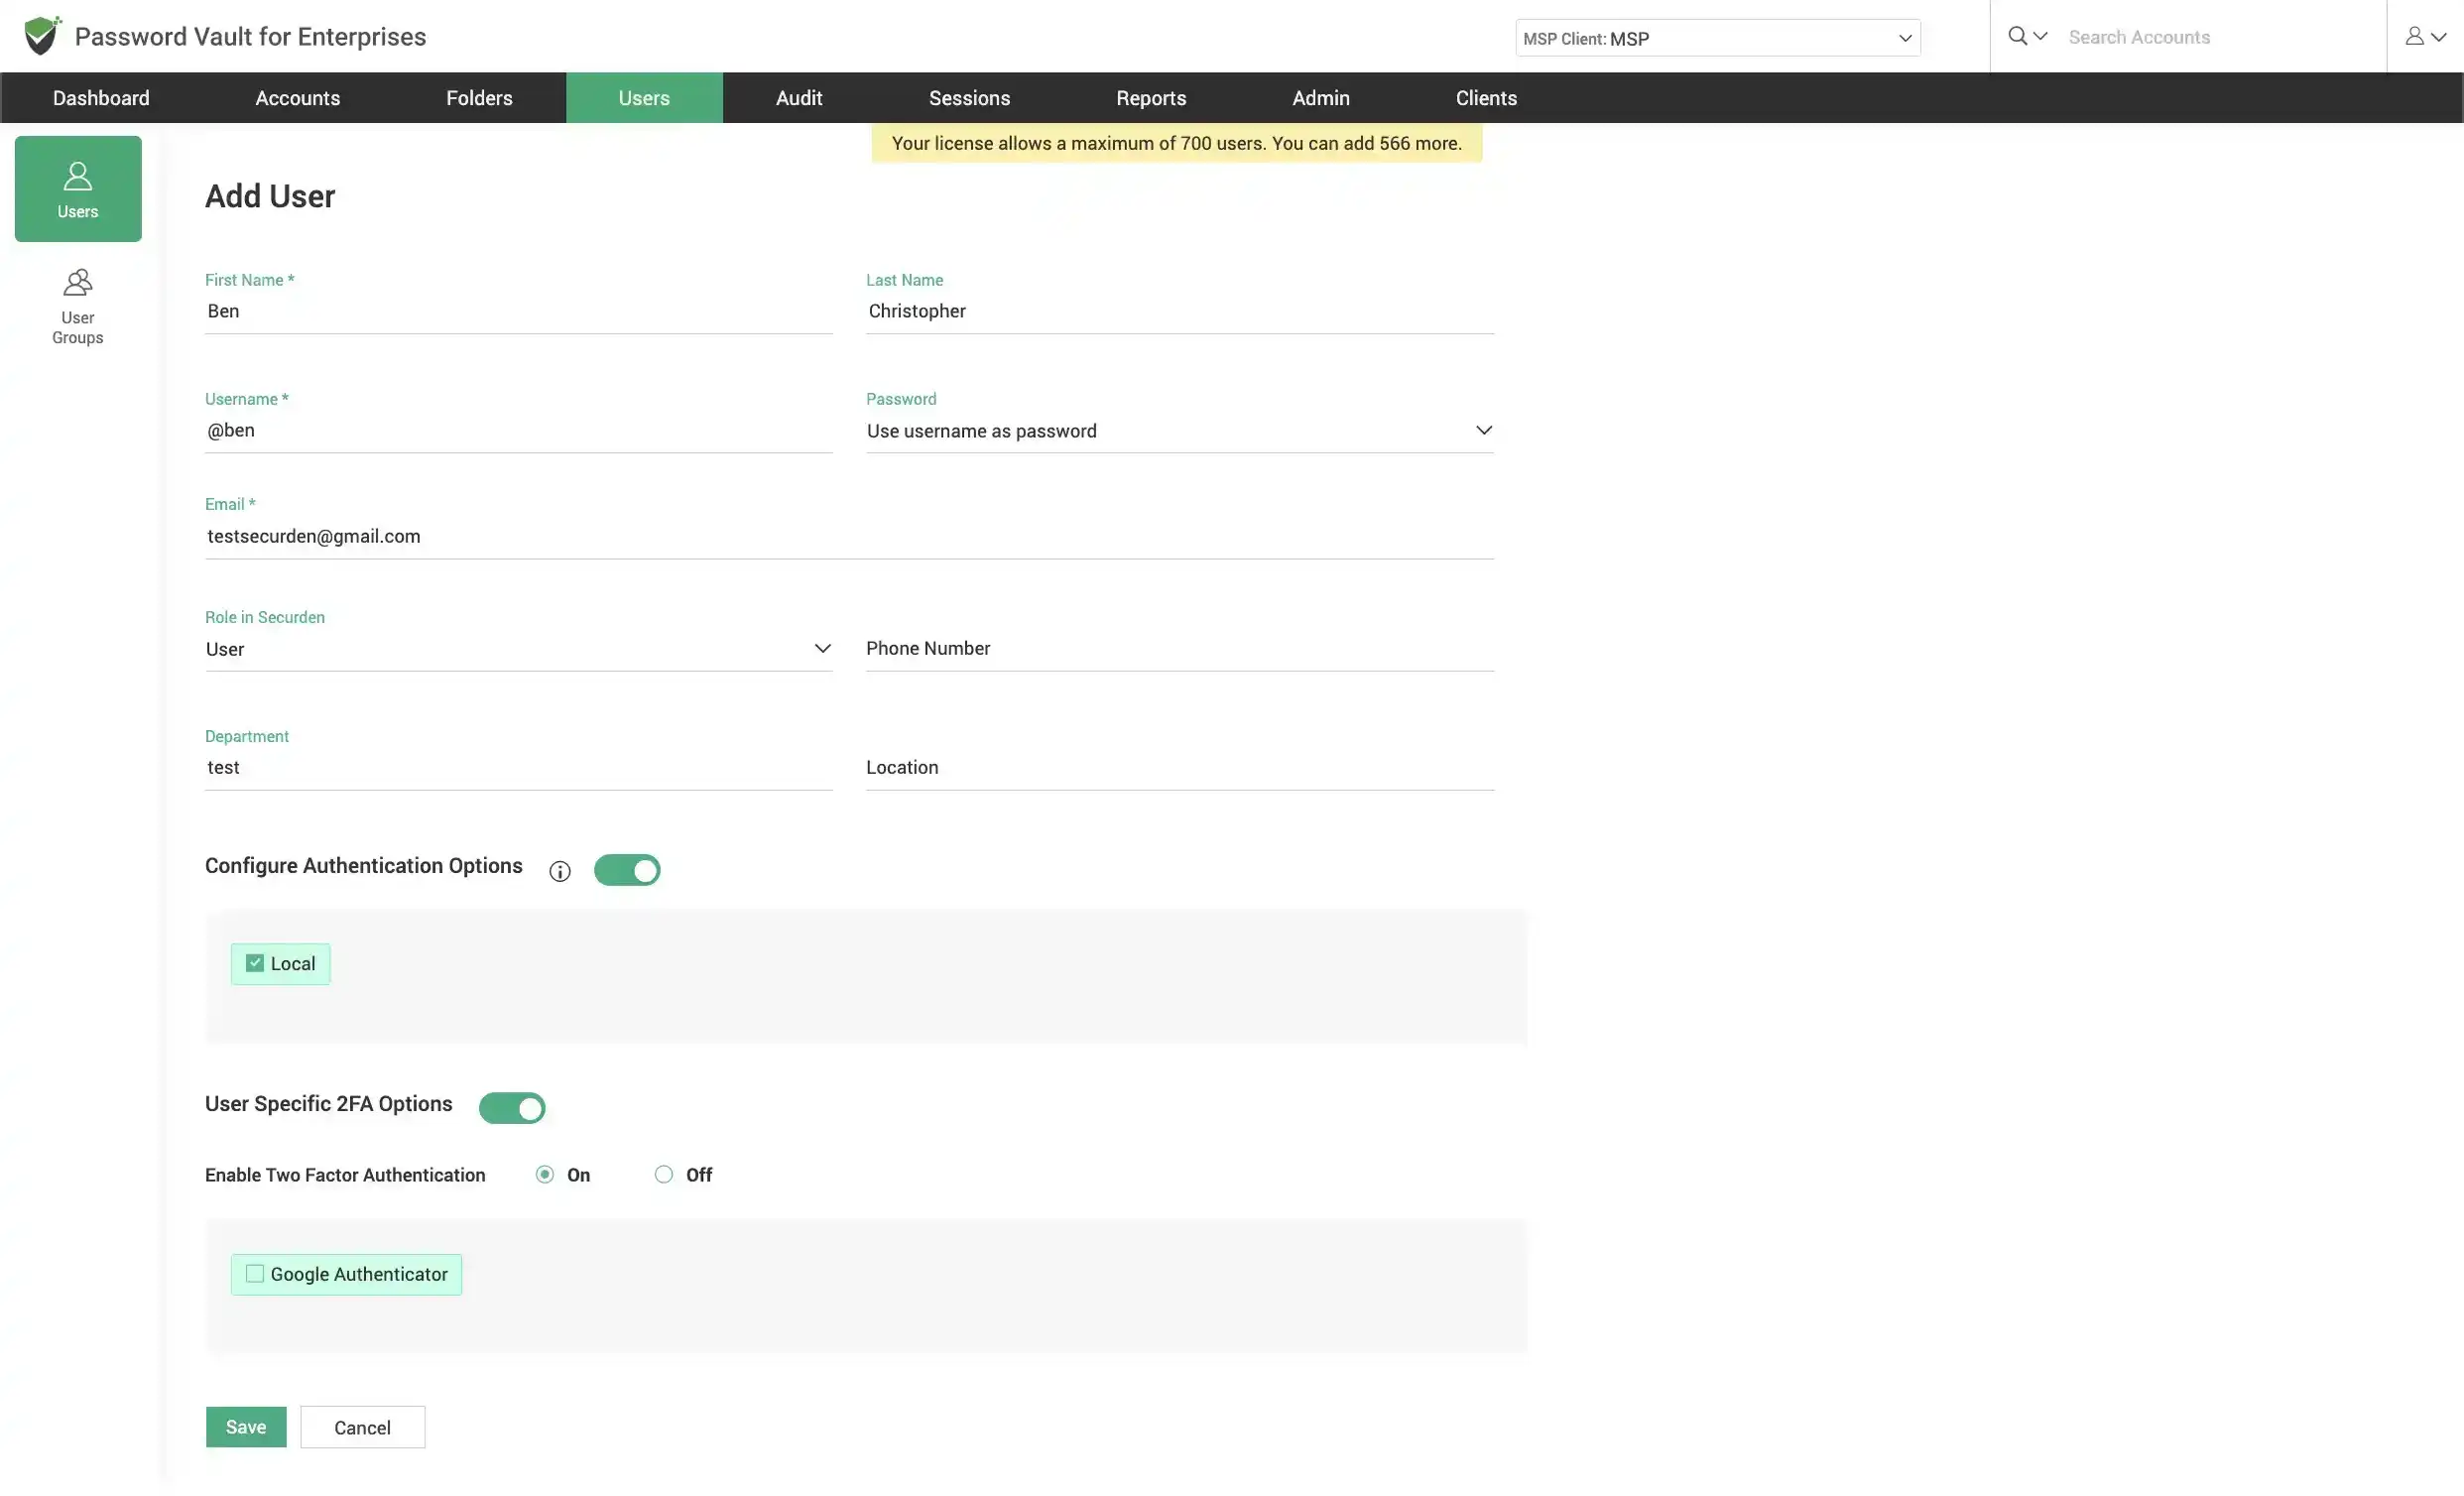Click the Last Name field

pyautogui.click(x=1180, y=311)
